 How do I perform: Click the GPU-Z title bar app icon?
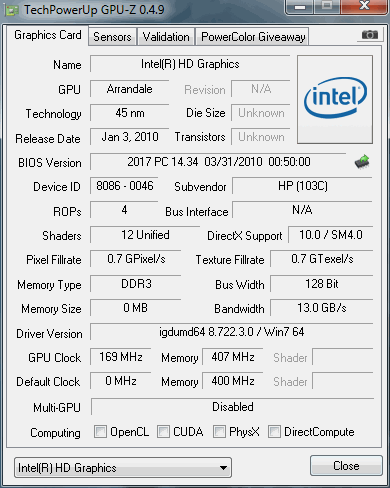pos(12,10)
